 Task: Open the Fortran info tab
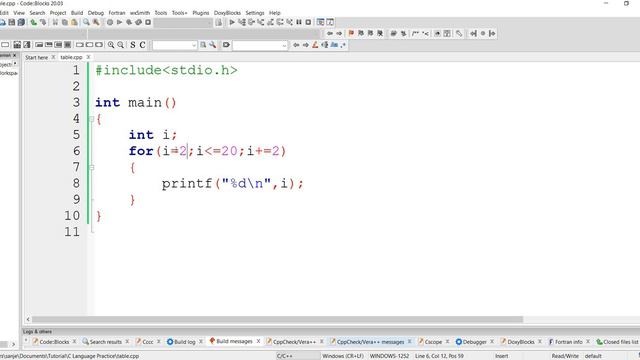(568, 342)
